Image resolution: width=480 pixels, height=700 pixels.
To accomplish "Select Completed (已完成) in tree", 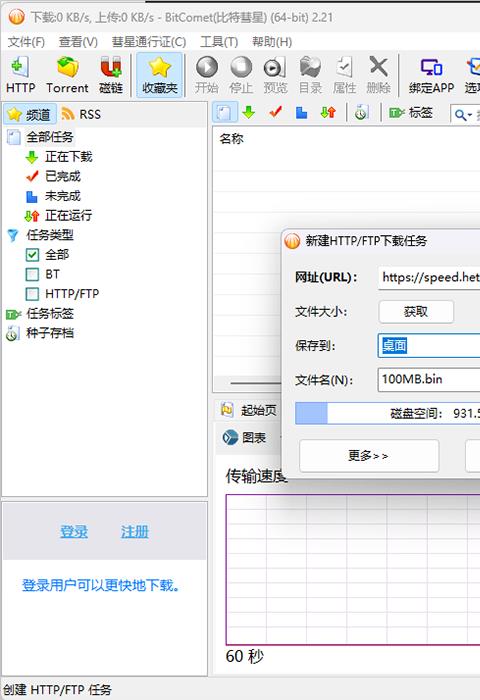I will click(63, 176).
